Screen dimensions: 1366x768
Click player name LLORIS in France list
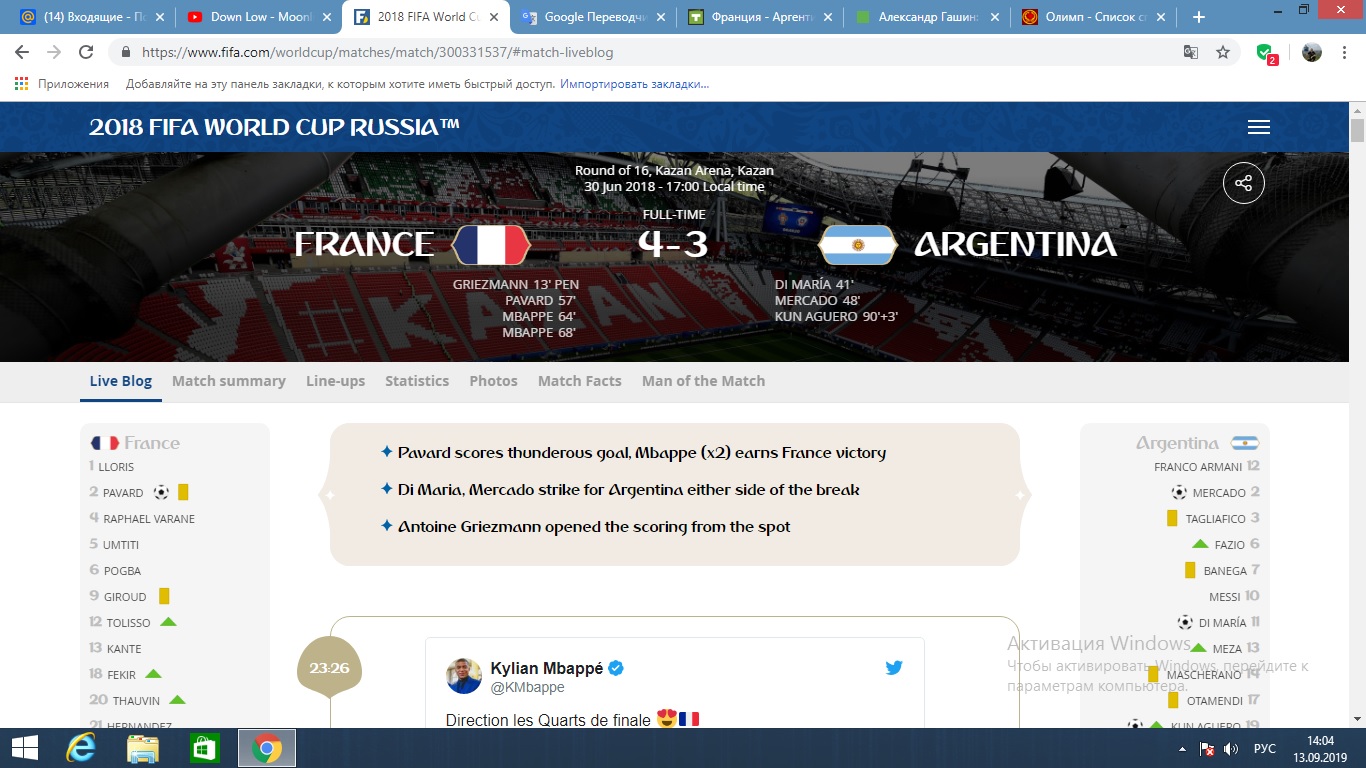[x=116, y=466]
